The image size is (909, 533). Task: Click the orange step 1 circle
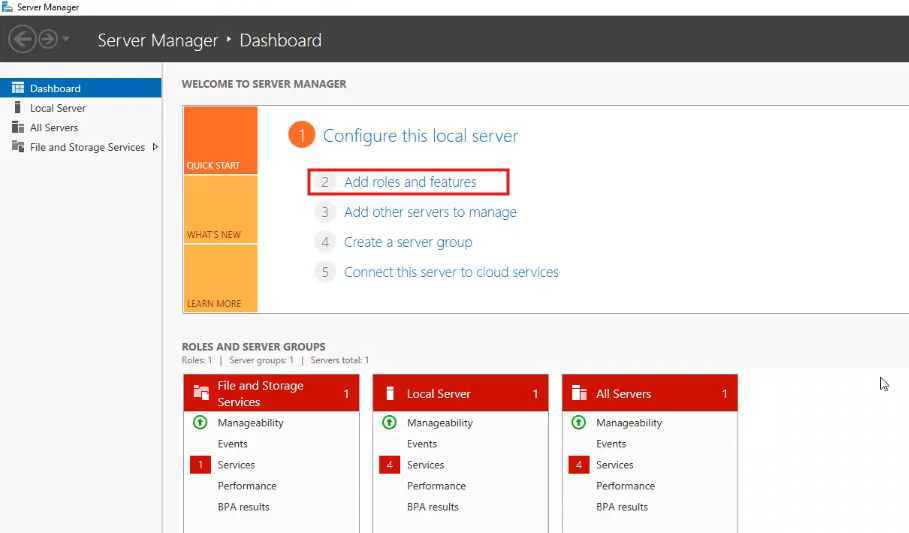pos(301,135)
